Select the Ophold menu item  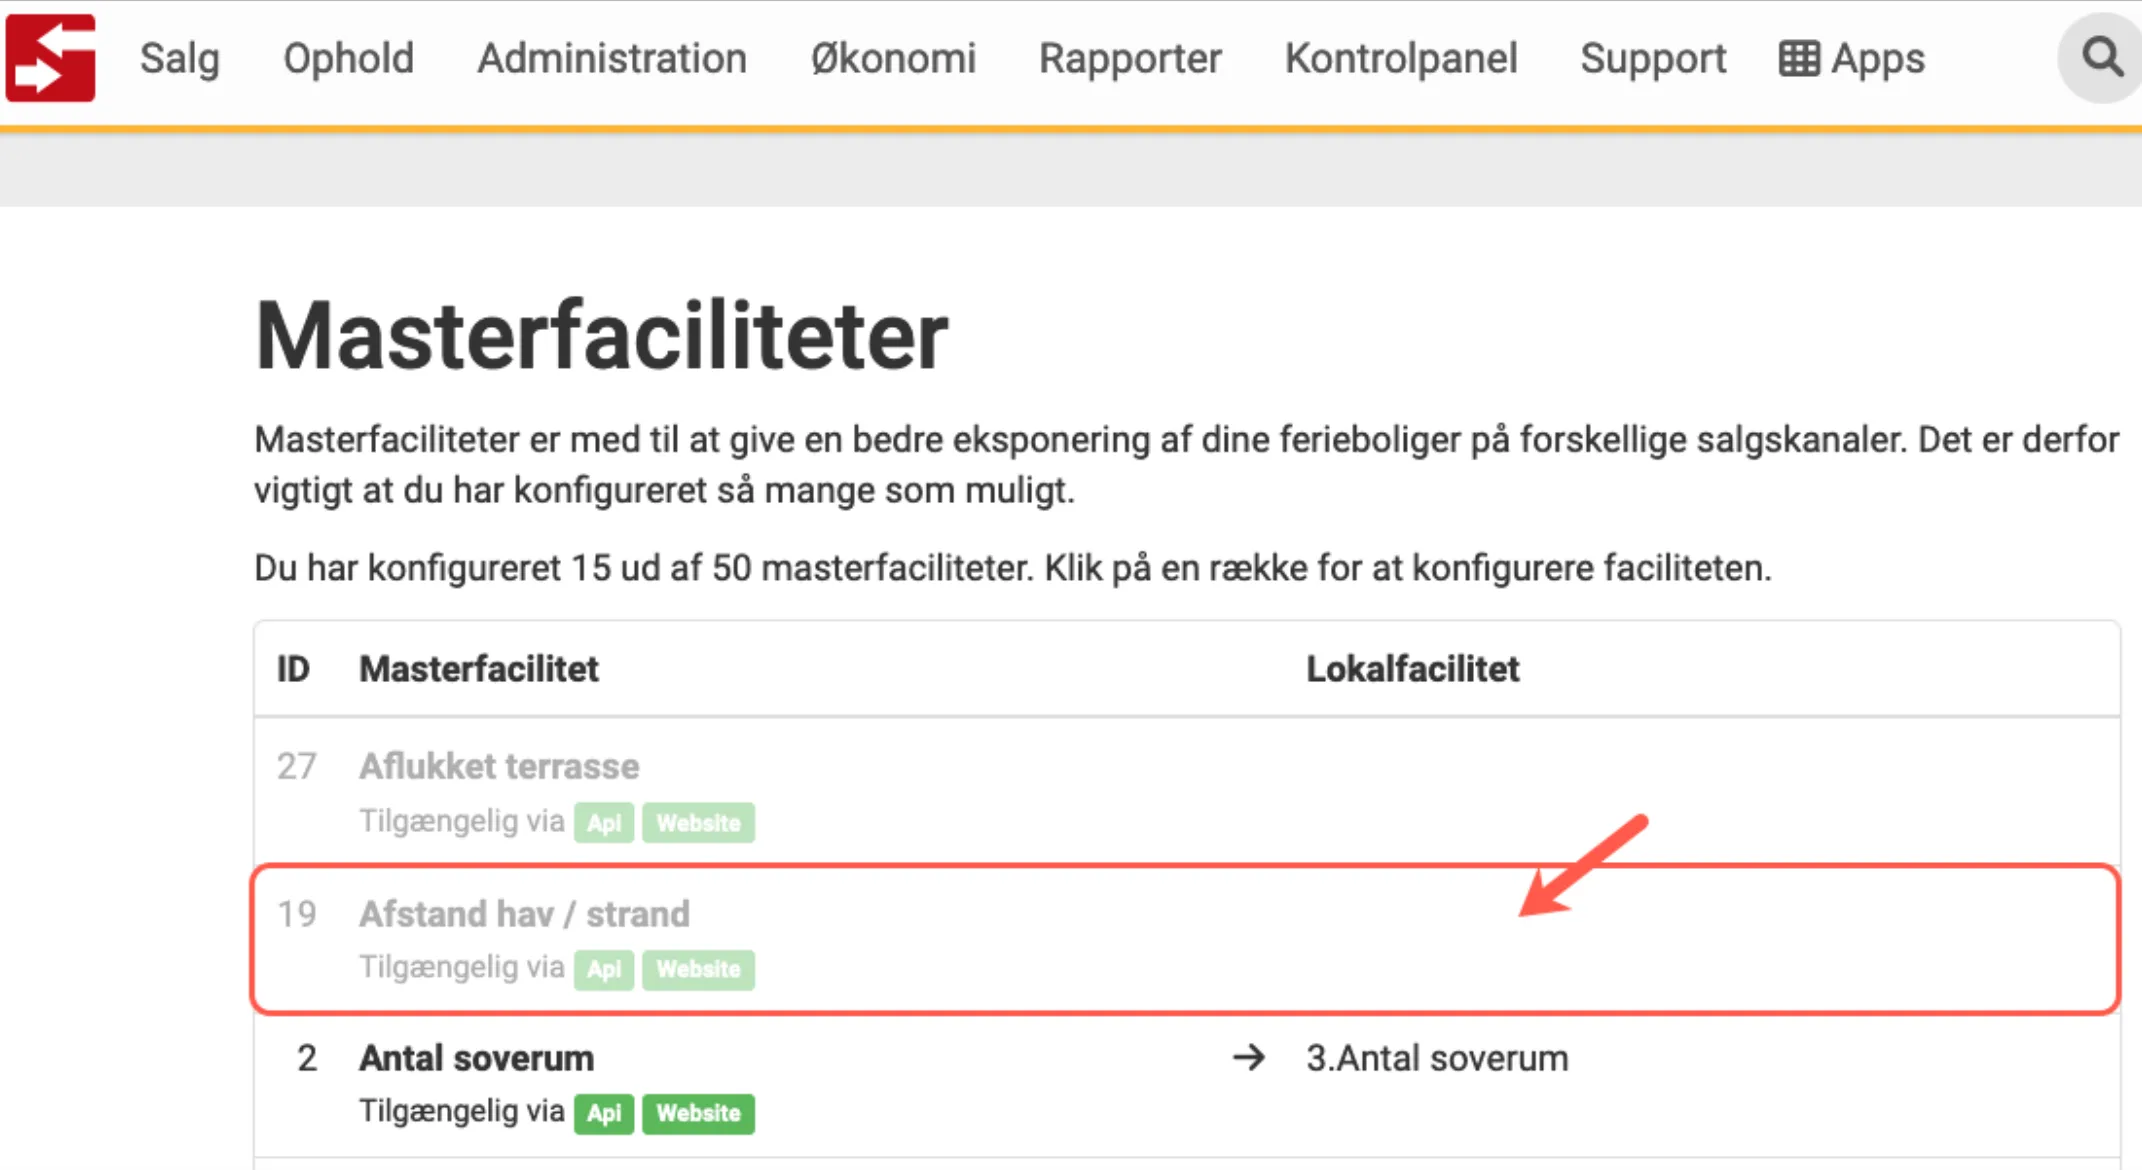click(348, 58)
